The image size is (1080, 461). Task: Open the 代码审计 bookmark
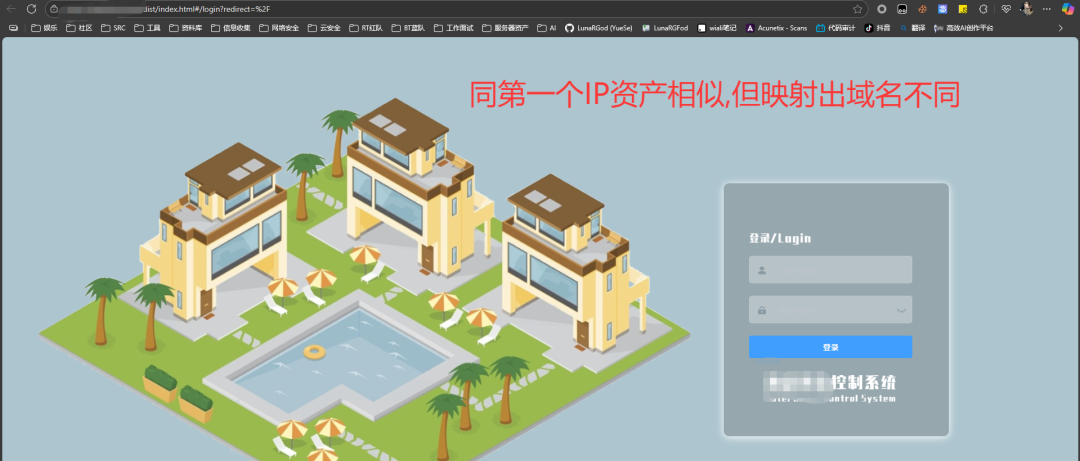[835, 28]
